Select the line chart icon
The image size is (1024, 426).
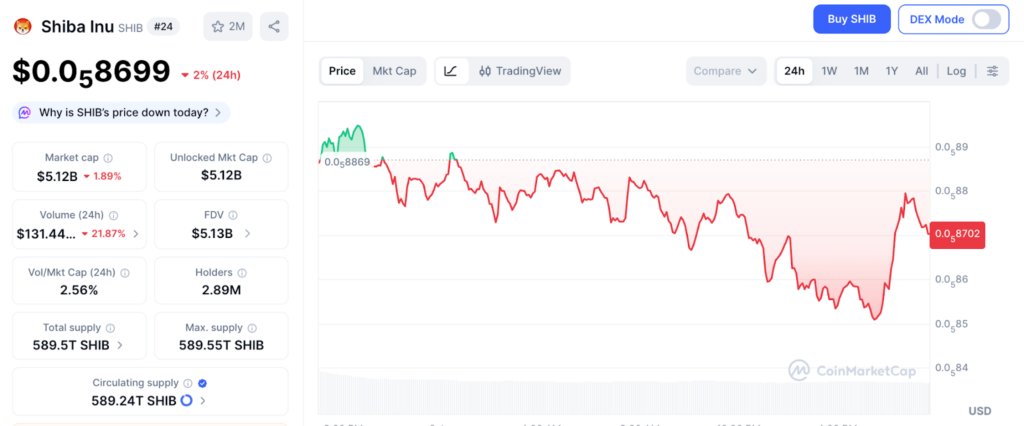pyautogui.click(x=451, y=71)
